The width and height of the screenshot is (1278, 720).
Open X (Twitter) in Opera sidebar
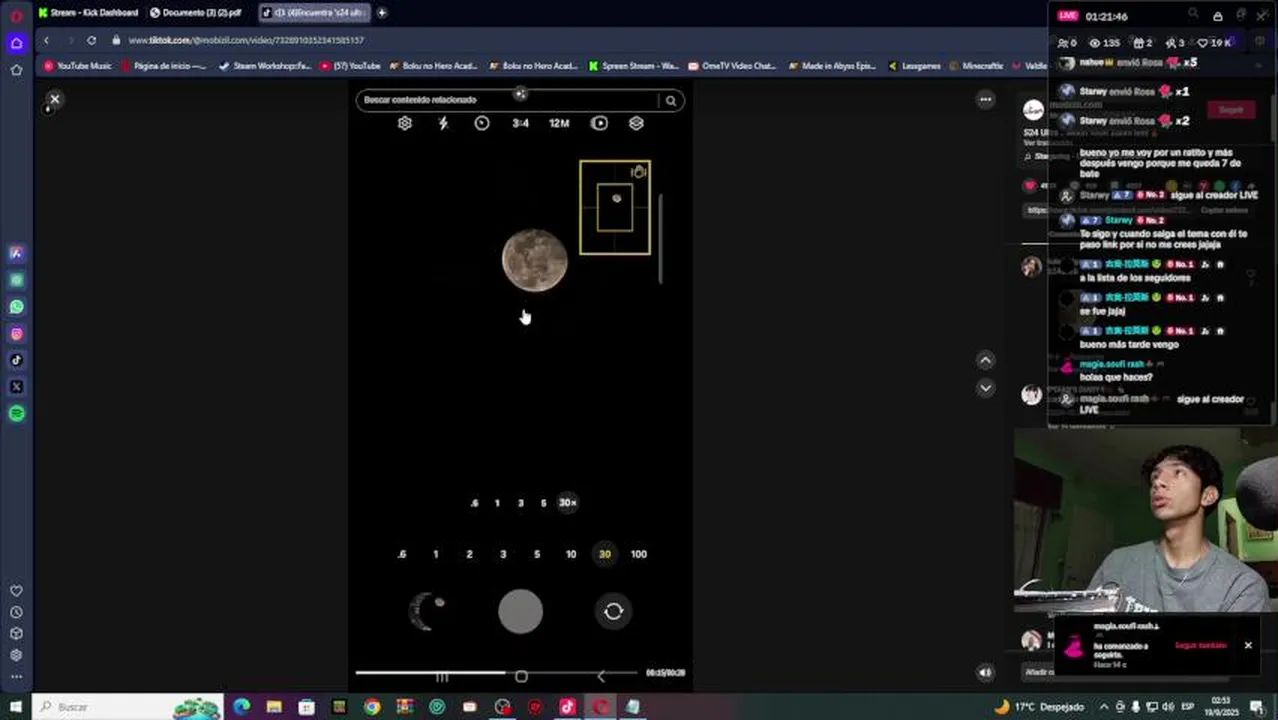16,387
